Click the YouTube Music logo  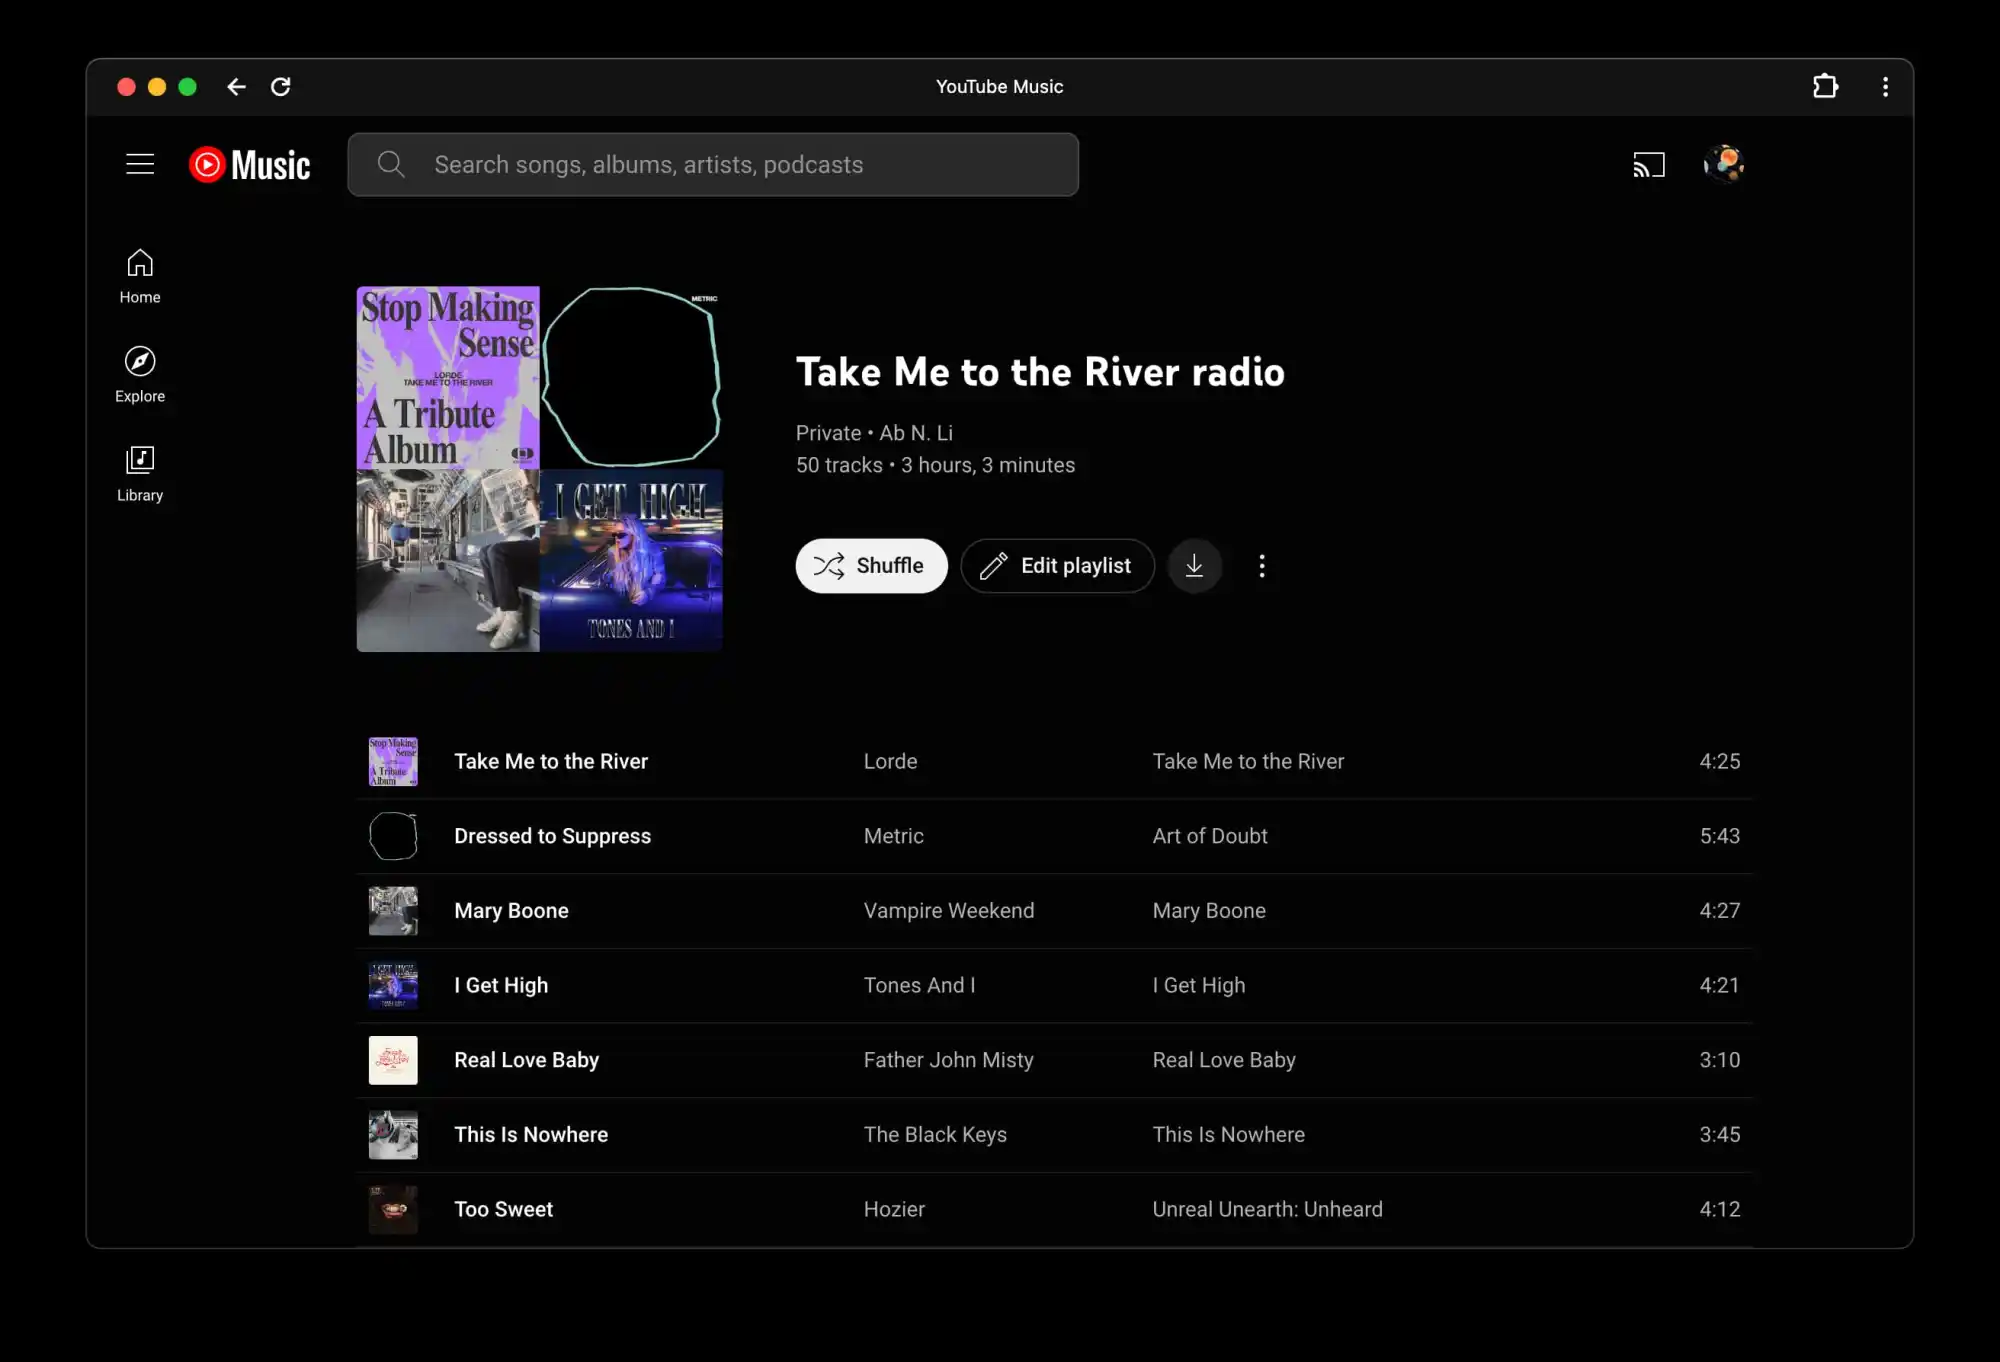pyautogui.click(x=250, y=165)
